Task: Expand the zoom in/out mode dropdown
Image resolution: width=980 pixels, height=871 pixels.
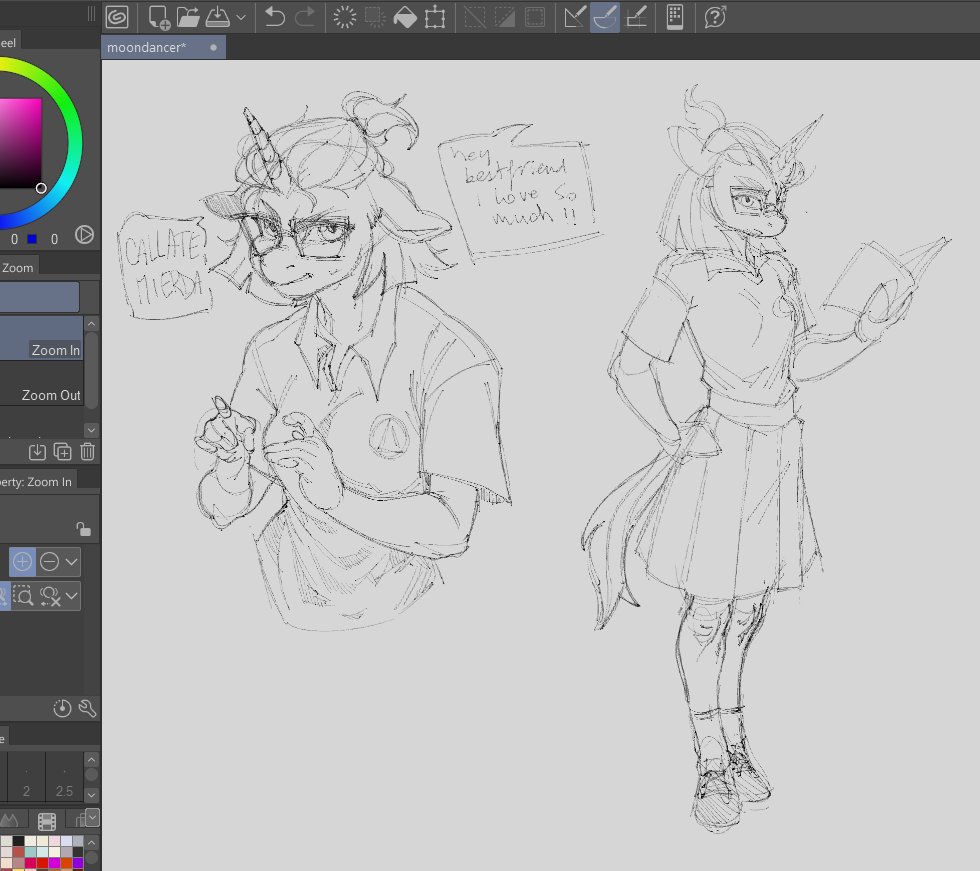Action: (72, 562)
